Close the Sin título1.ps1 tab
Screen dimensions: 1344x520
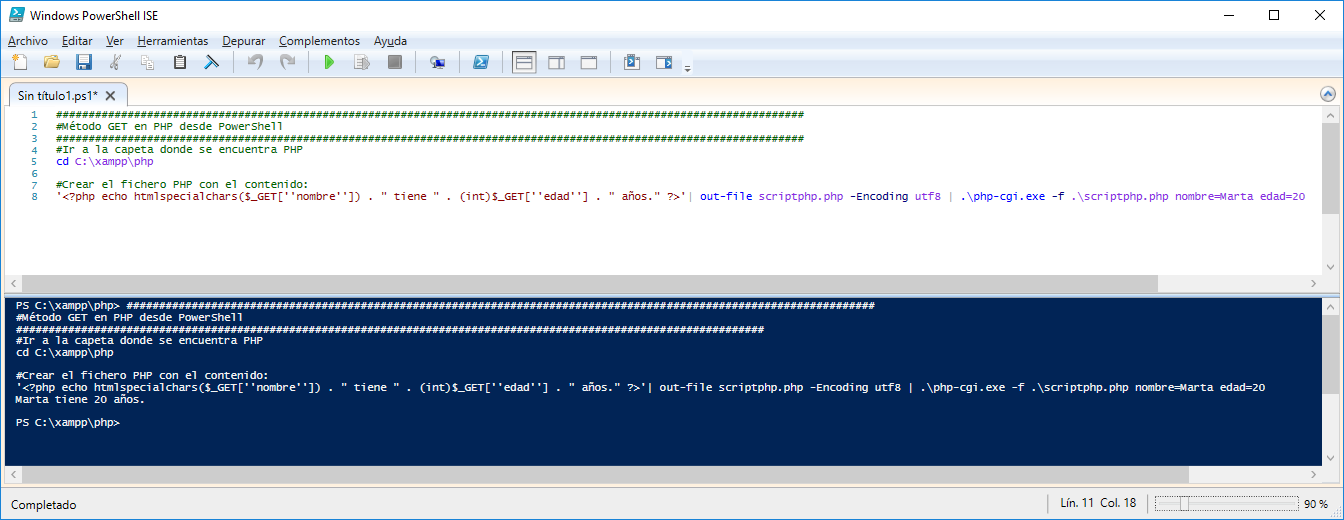(111, 96)
